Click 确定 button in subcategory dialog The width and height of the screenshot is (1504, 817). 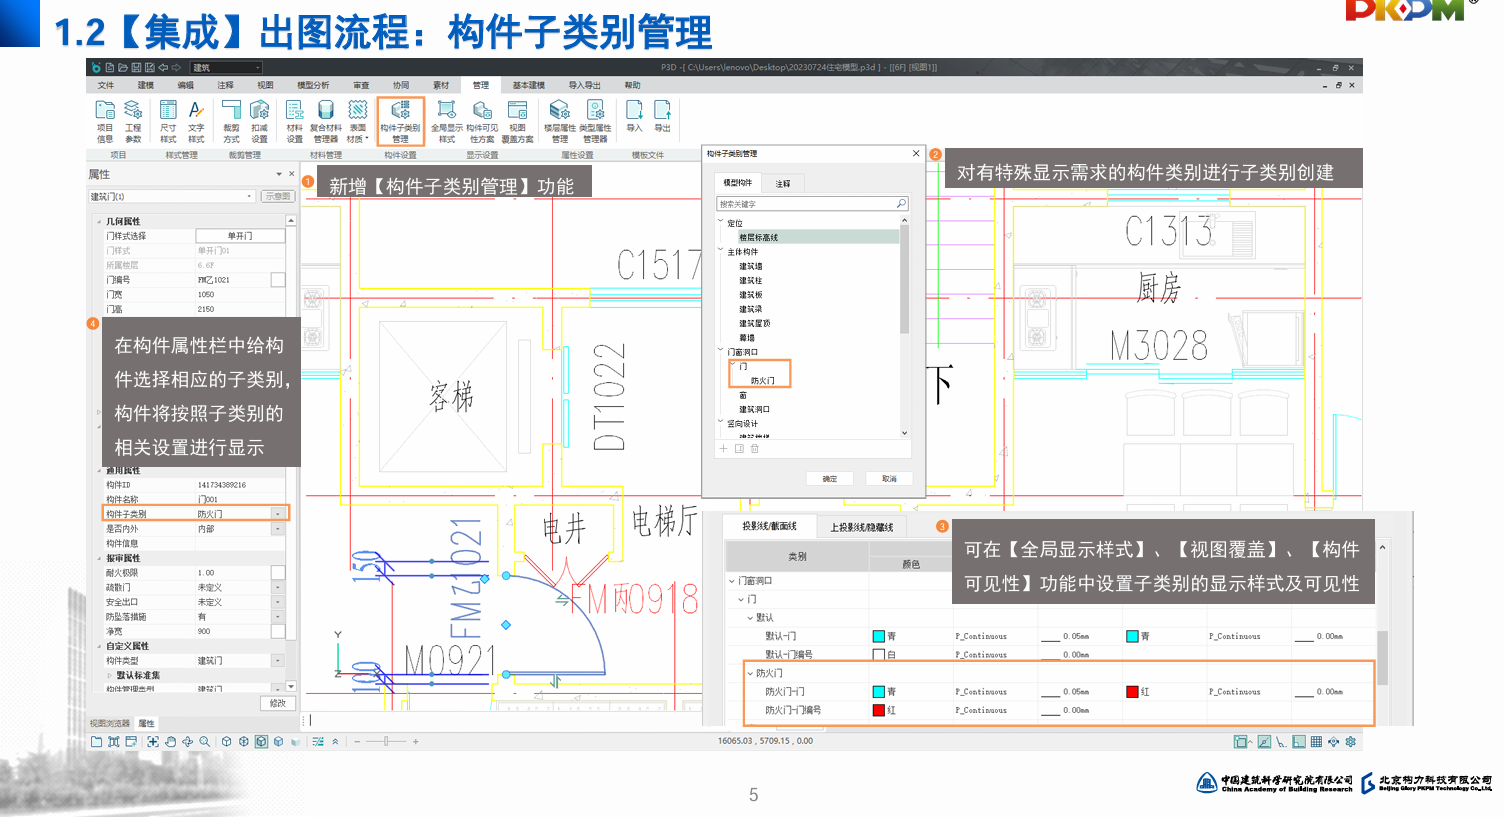tap(830, 479)
